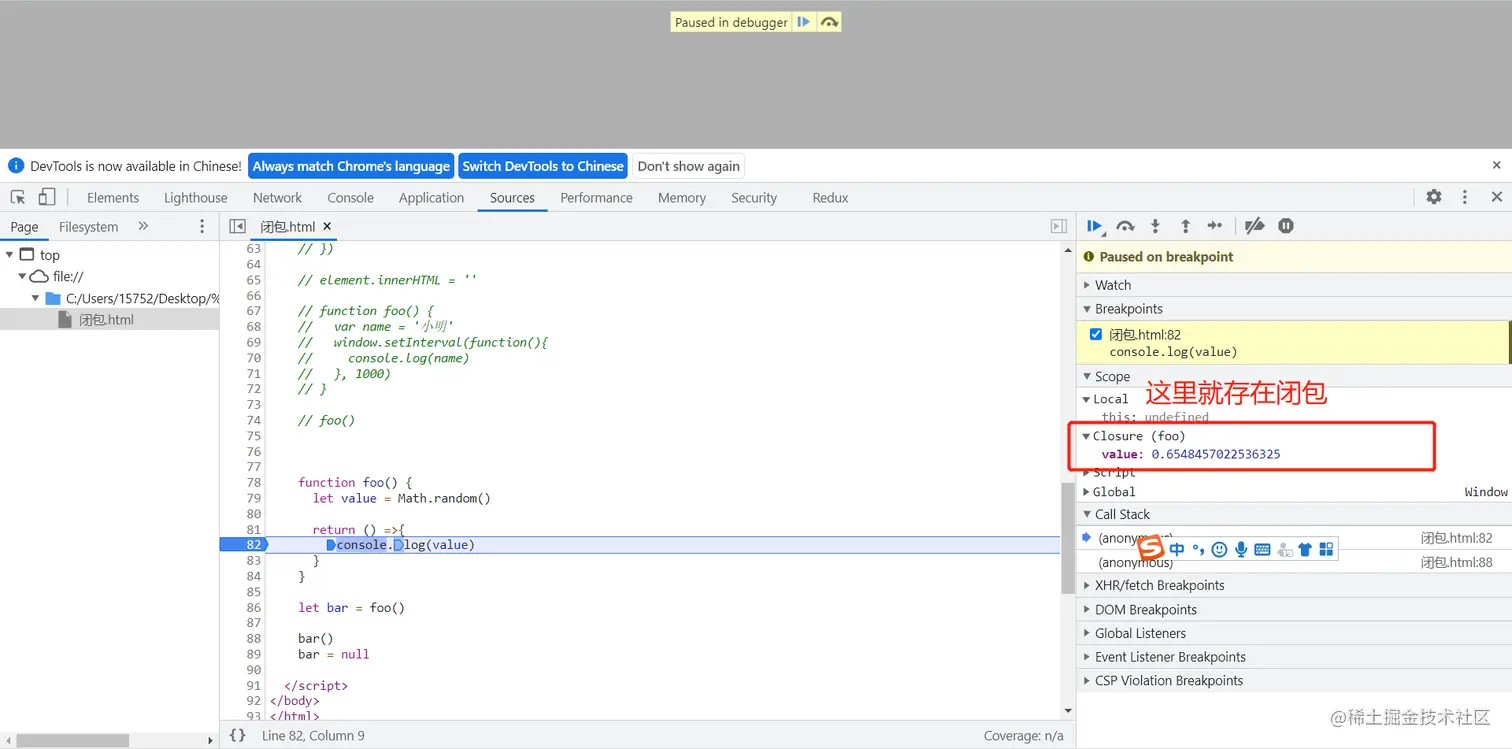
Task: Step out of the current function
Action: (1185, 227)
